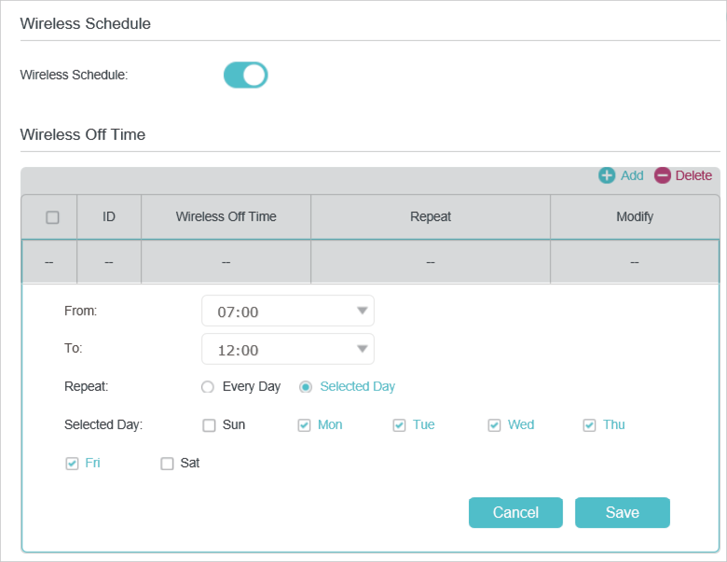Viewport: 727px width, 562px height.
Task: Check the Sat checkbox
Action: (x=167, y=463)
